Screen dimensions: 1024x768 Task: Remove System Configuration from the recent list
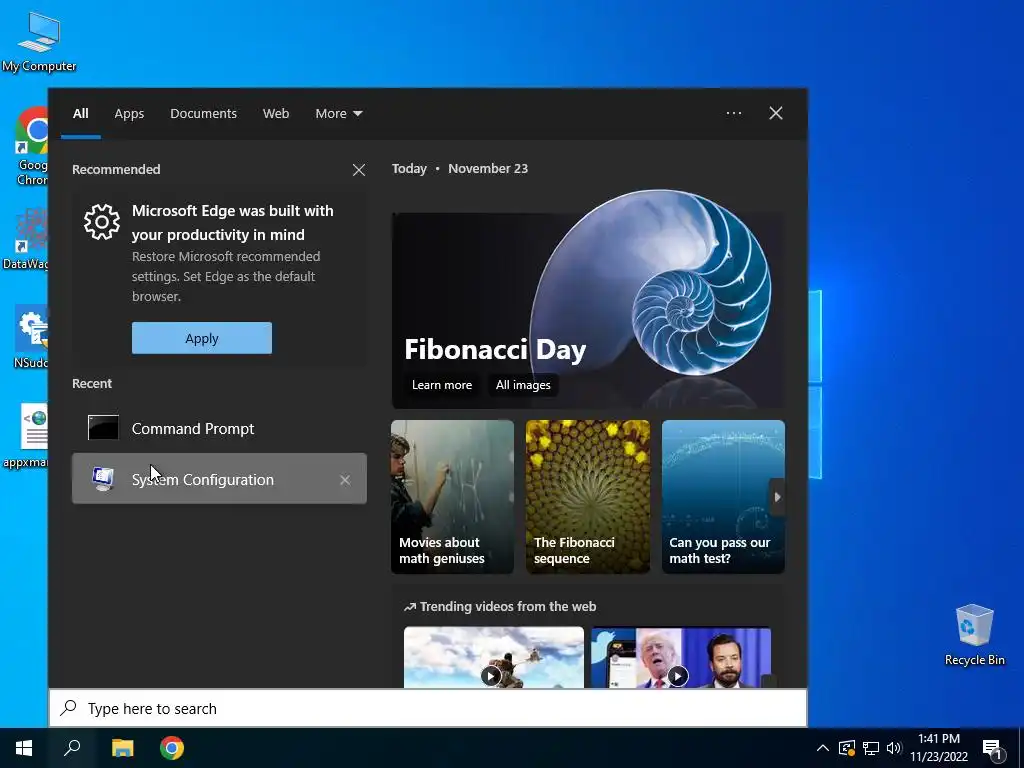(x=345, y=480)
